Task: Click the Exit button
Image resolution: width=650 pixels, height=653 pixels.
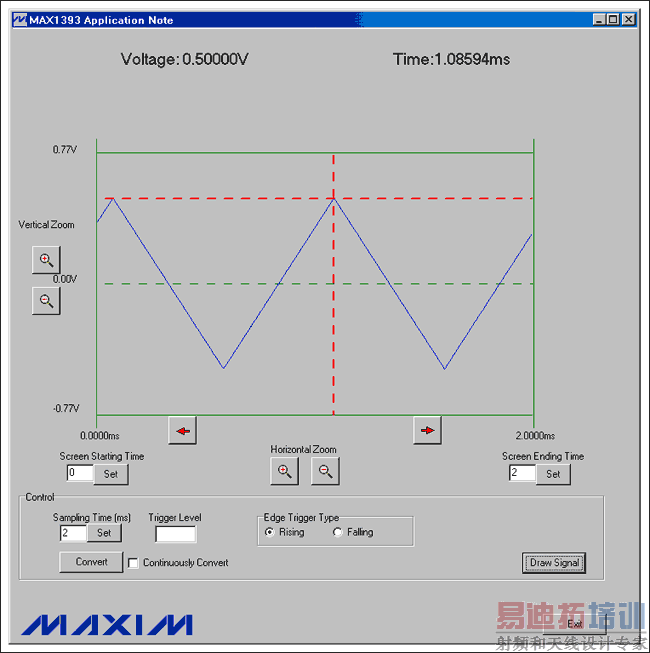Action: tap(575, 624)
